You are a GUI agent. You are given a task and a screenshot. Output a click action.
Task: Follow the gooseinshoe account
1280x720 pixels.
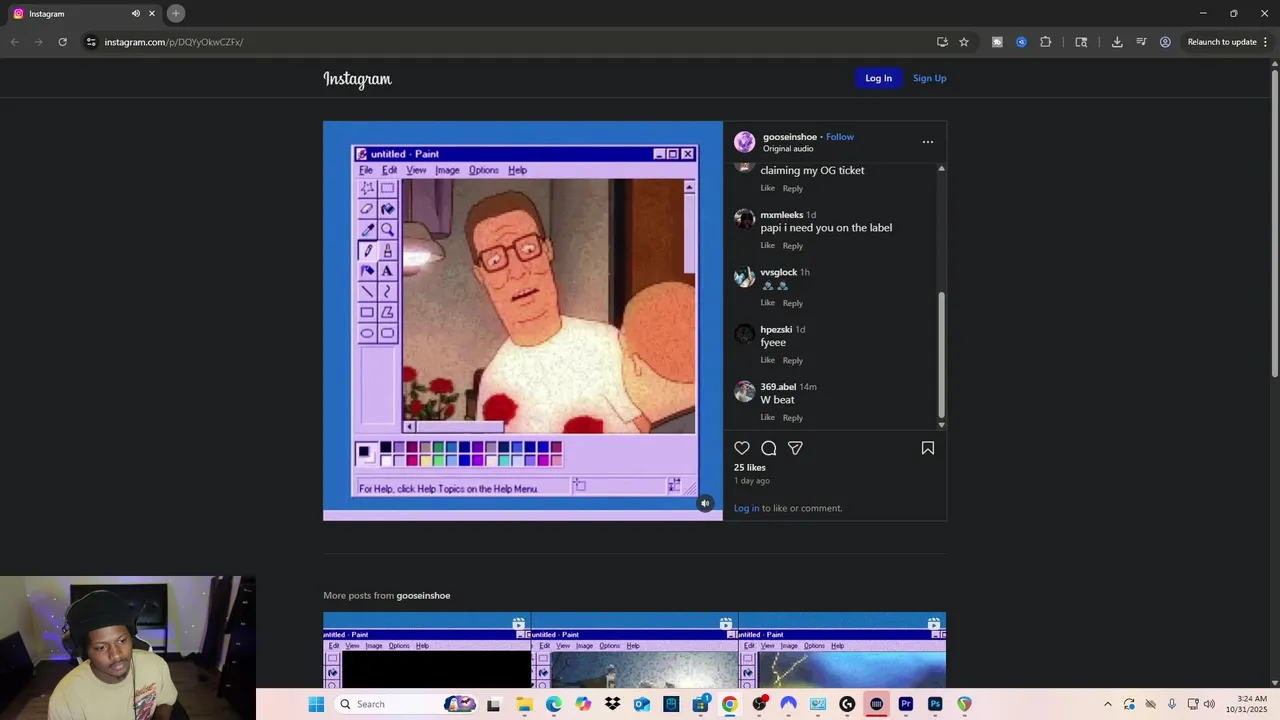tap(840, 137)
